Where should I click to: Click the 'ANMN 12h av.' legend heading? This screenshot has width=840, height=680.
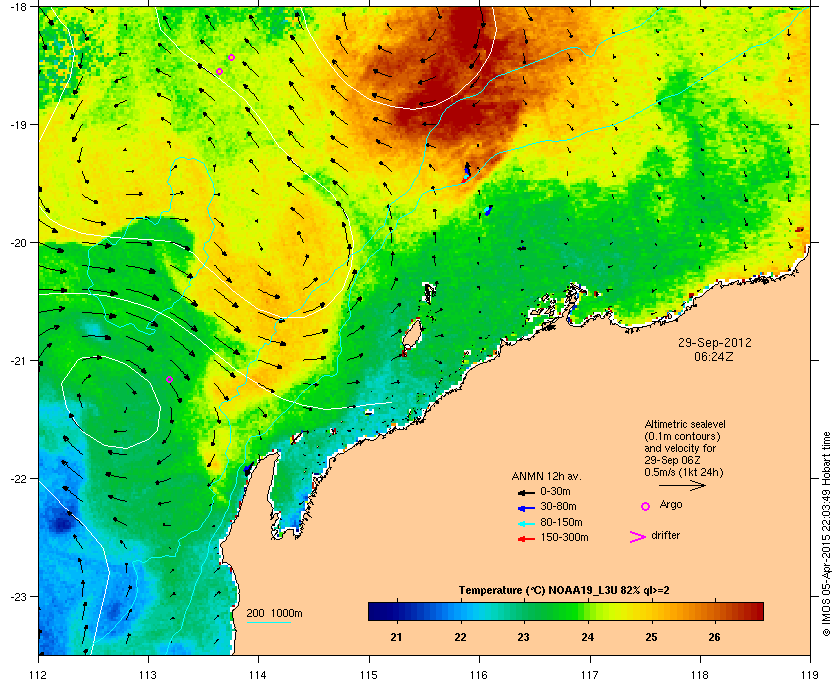[x=546, y=476]
